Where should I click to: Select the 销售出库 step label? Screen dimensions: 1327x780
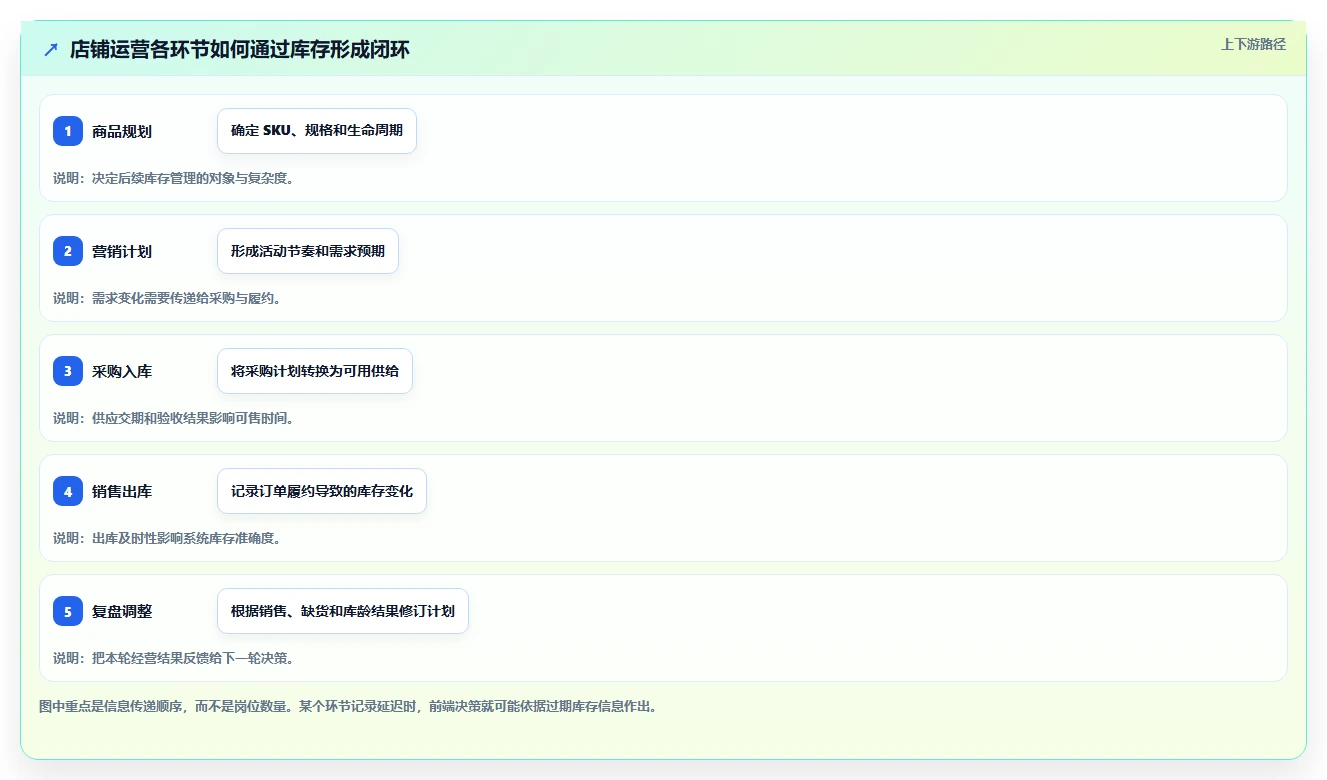tap(122, 491)
